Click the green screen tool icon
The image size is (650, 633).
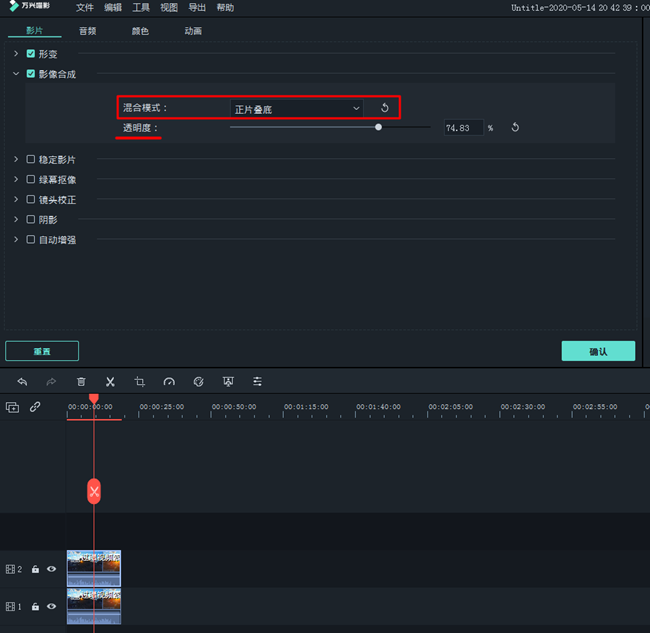[228, 382]
